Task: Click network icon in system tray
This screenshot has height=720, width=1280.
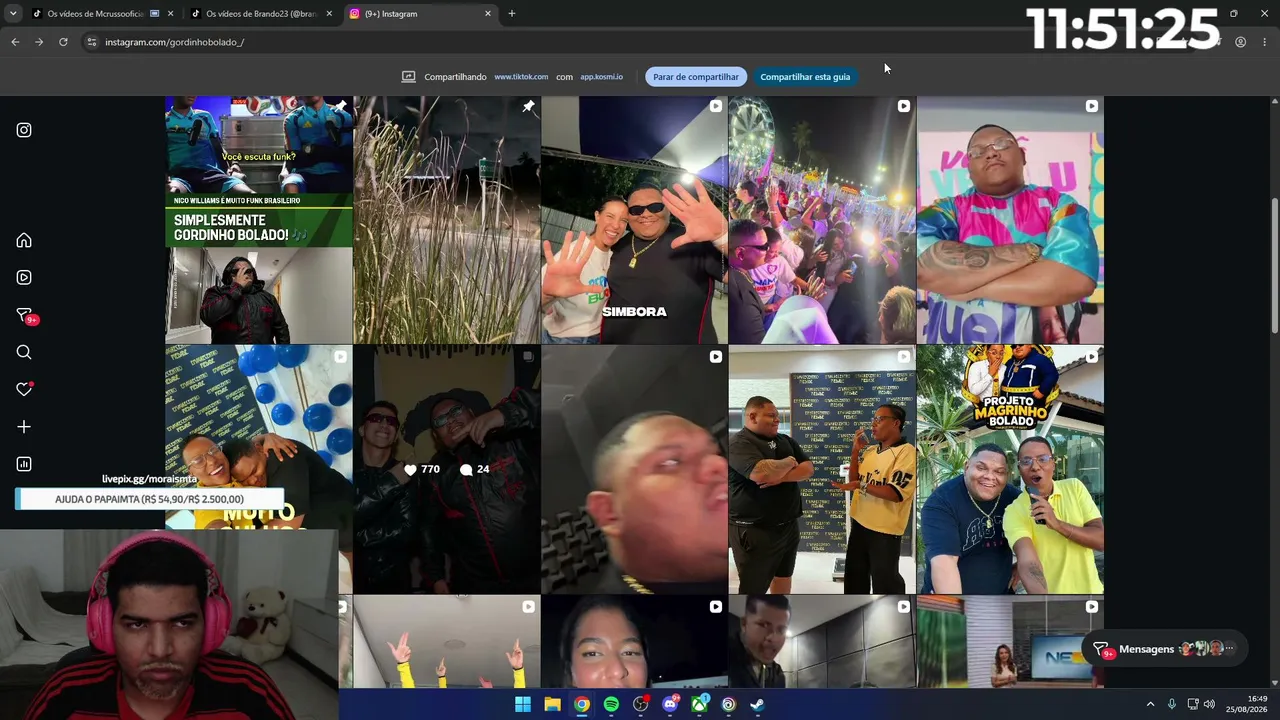Action: click(1192, 704)
